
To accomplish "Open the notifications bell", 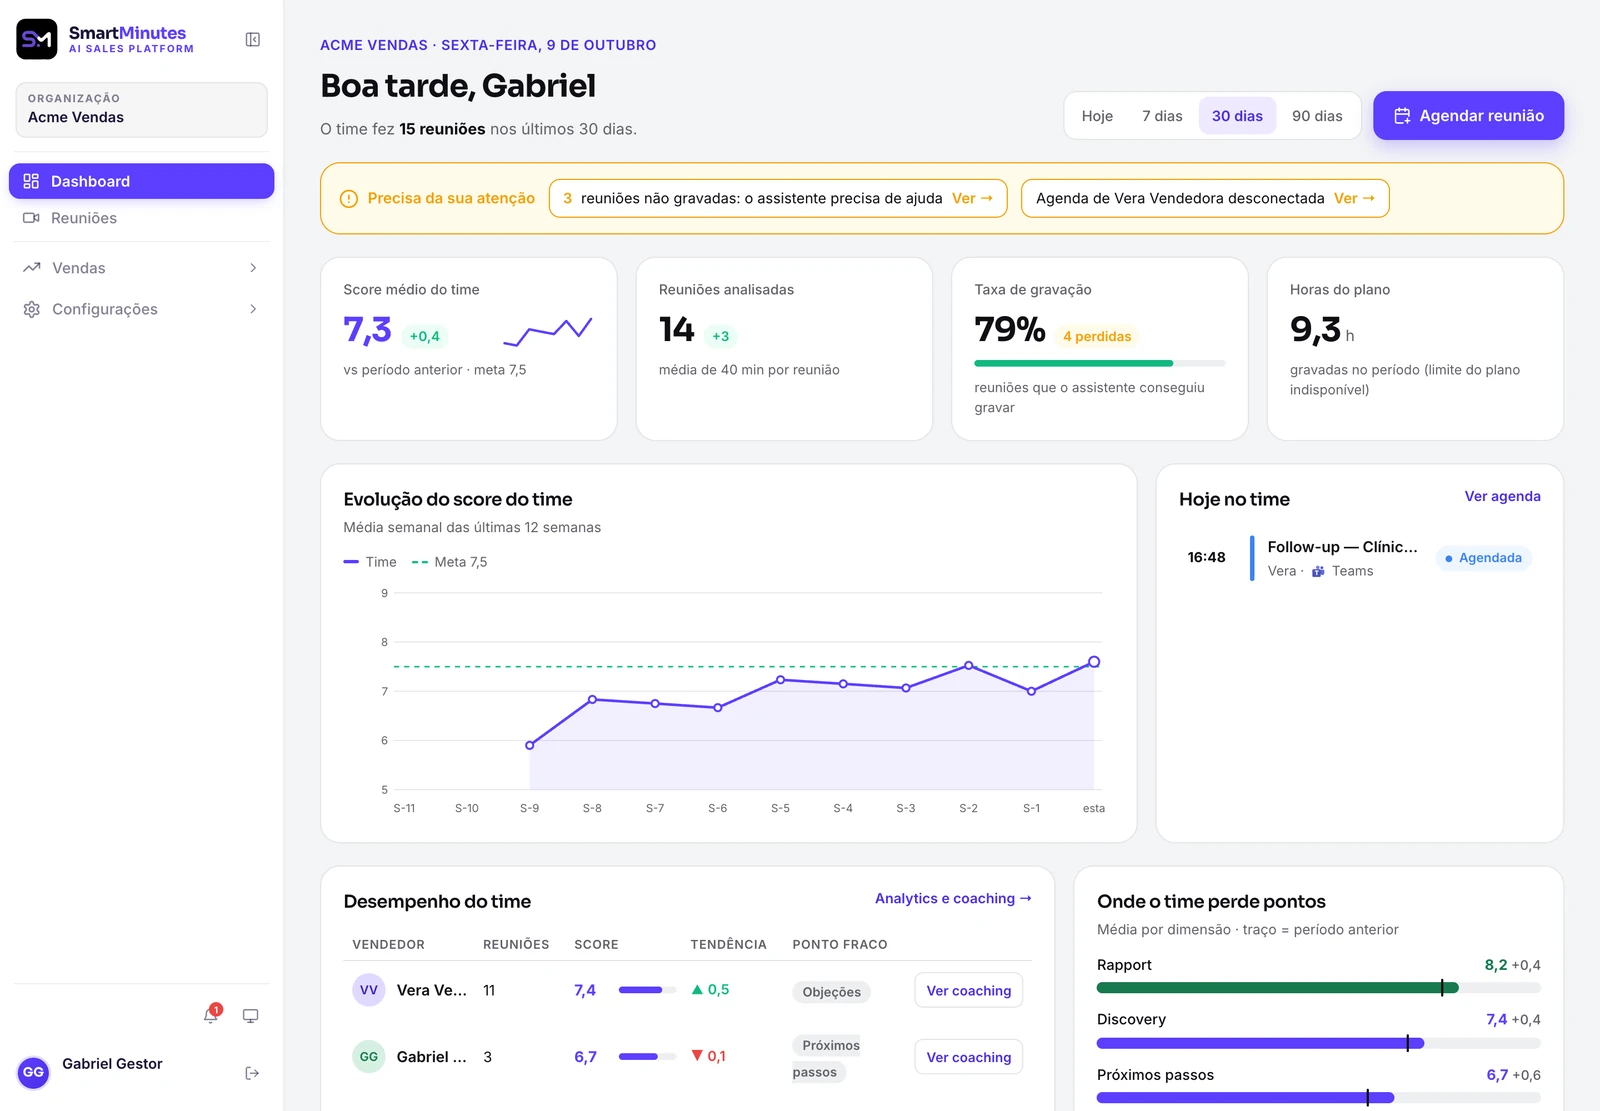I will click(x=211, y=1015).
